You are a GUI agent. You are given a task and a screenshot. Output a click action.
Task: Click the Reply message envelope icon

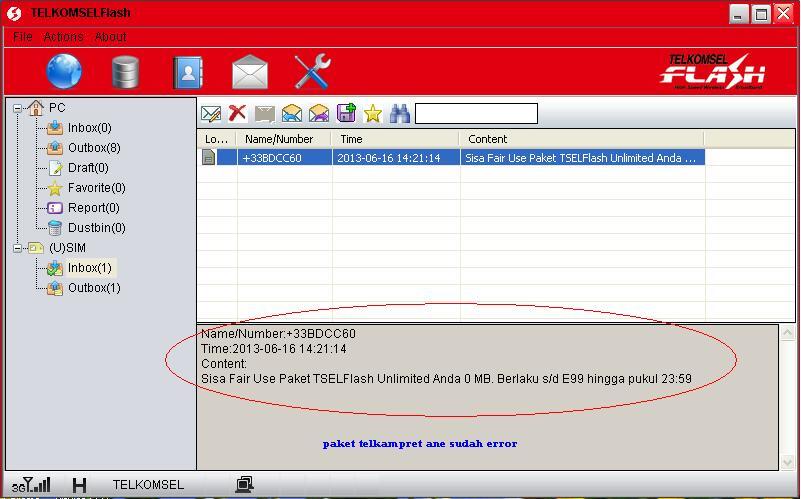point(292,113)
